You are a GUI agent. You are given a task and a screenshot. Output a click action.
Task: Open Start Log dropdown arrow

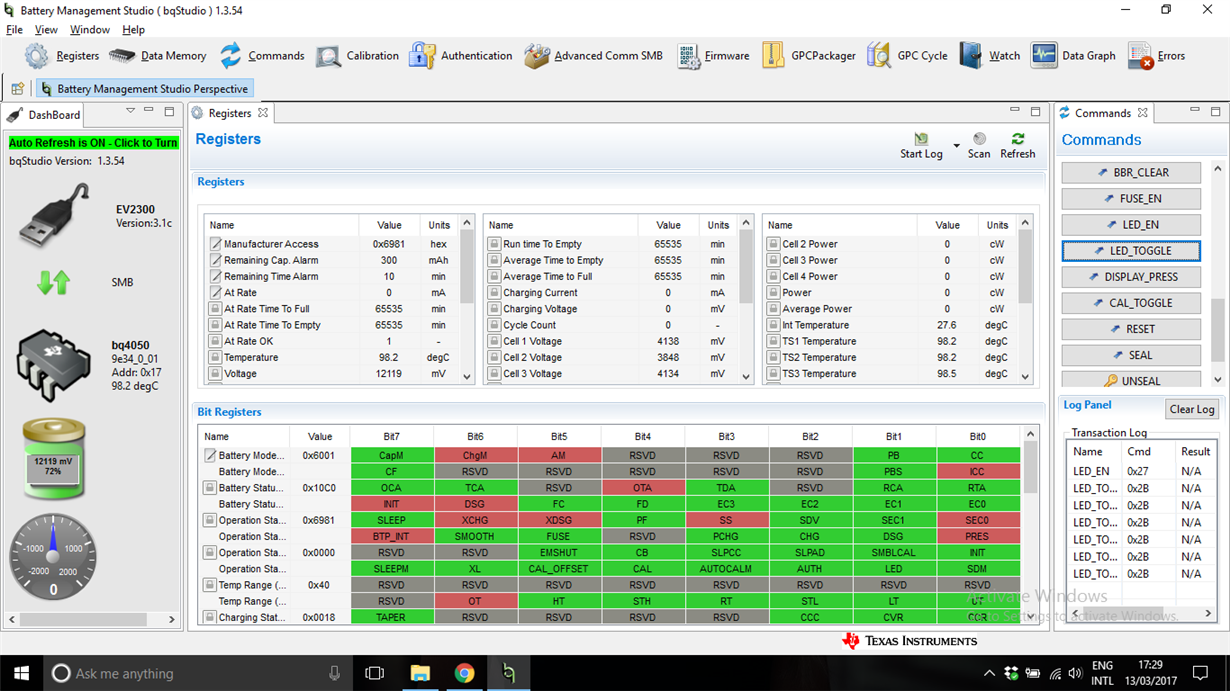coord(956,146)
